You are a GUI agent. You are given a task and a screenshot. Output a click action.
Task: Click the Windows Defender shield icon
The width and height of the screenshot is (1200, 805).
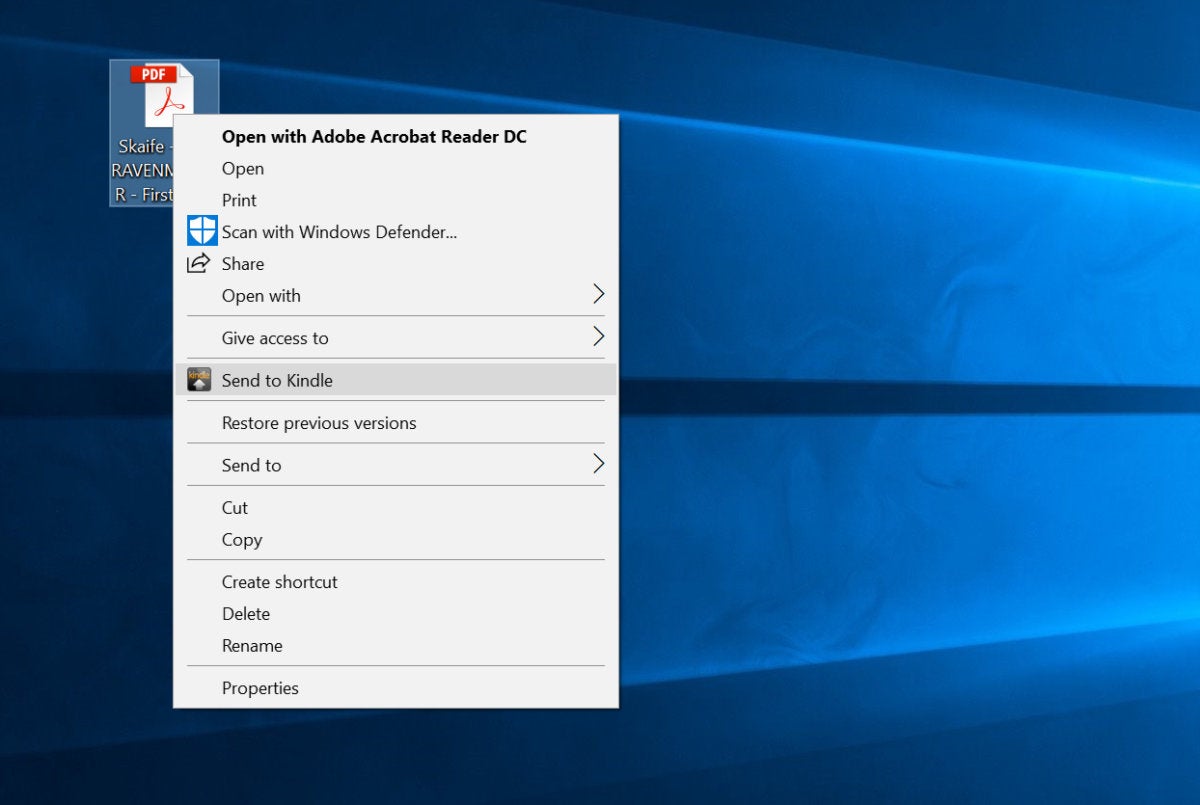coord(202,231)
